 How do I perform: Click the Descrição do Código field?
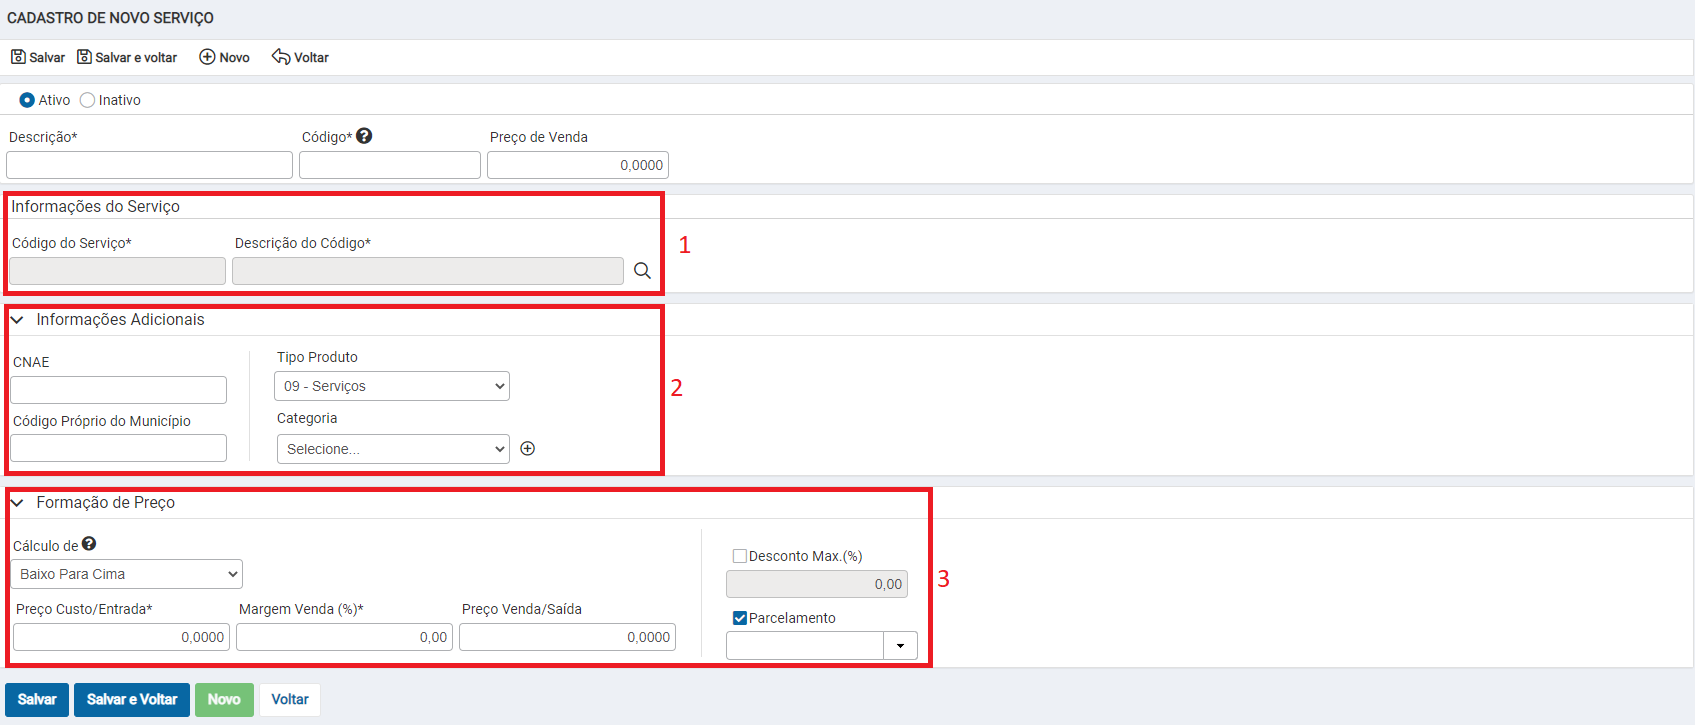[428, 271]
